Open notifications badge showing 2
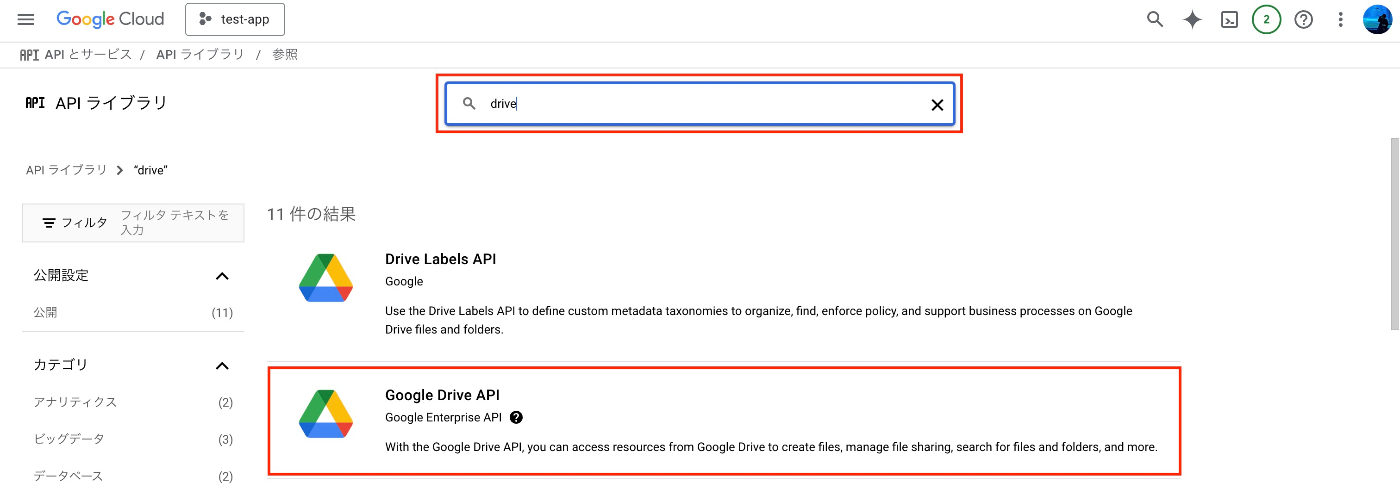 [x=1266, y=19]
